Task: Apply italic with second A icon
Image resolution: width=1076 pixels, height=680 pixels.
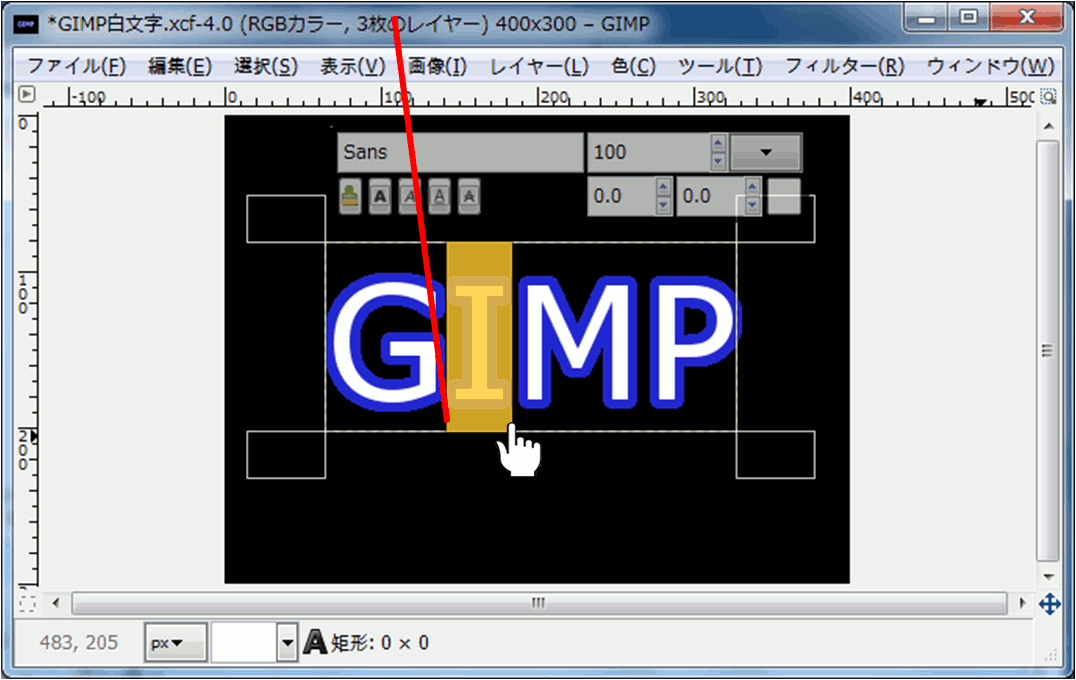Action: pos(409,197)
